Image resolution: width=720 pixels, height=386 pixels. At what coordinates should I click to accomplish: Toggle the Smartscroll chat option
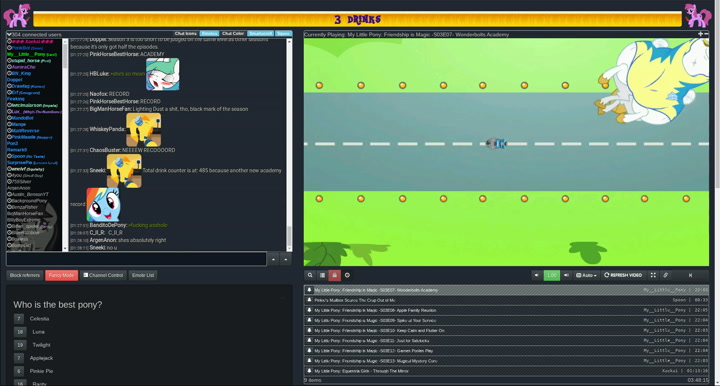(x=260, y=34)
